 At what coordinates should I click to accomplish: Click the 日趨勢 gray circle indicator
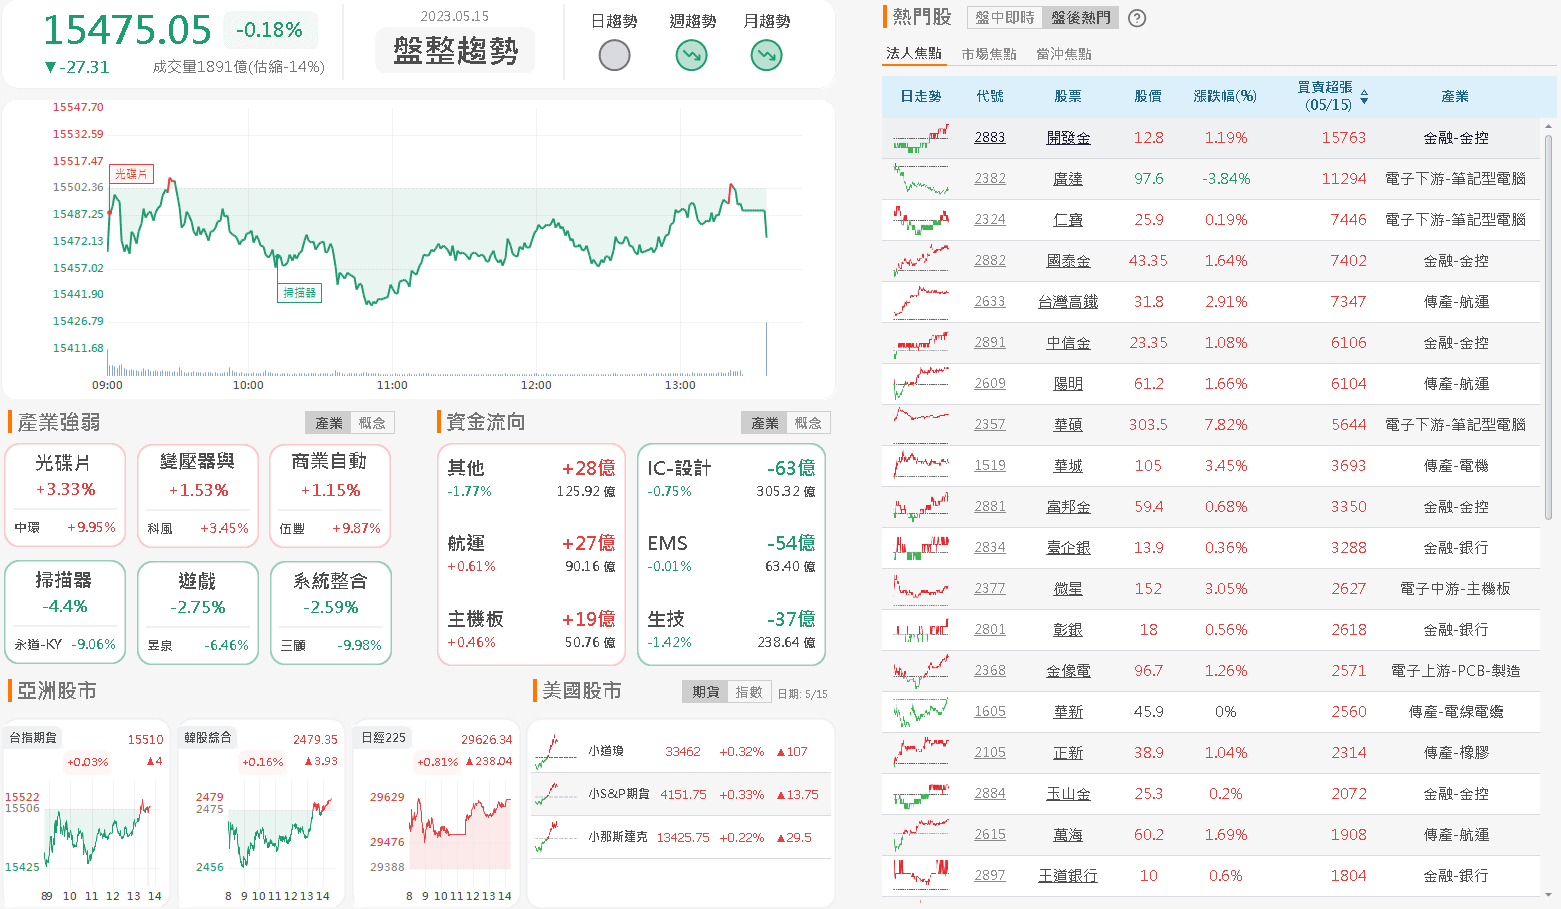click(x=614, y=55)
